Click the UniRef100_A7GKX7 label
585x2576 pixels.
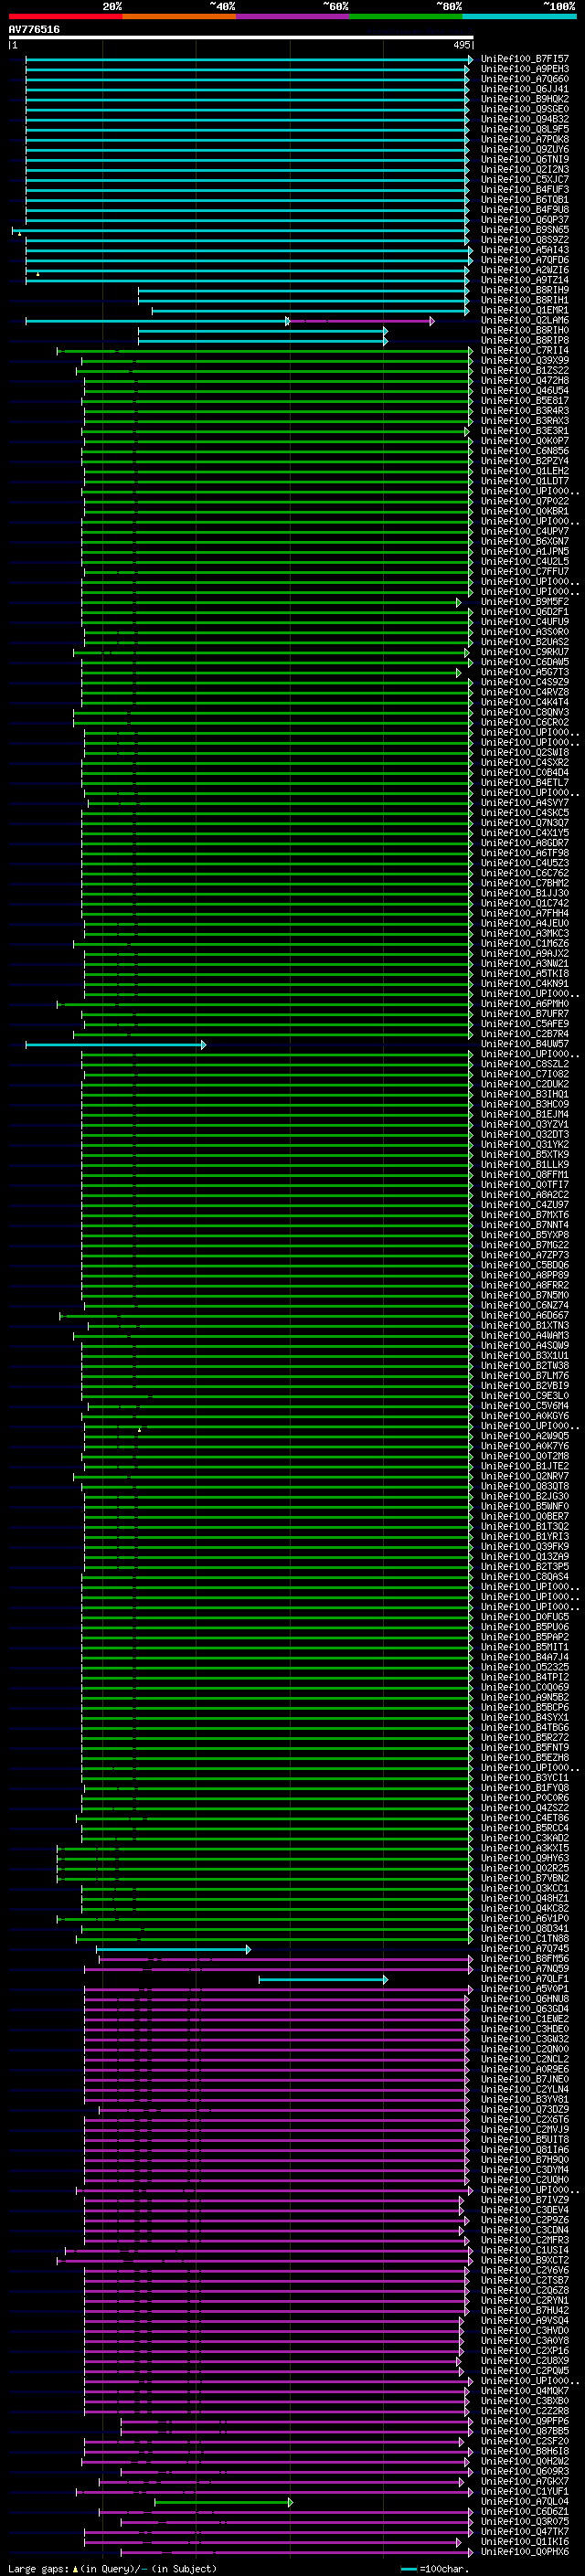(x=524, y=2482)
